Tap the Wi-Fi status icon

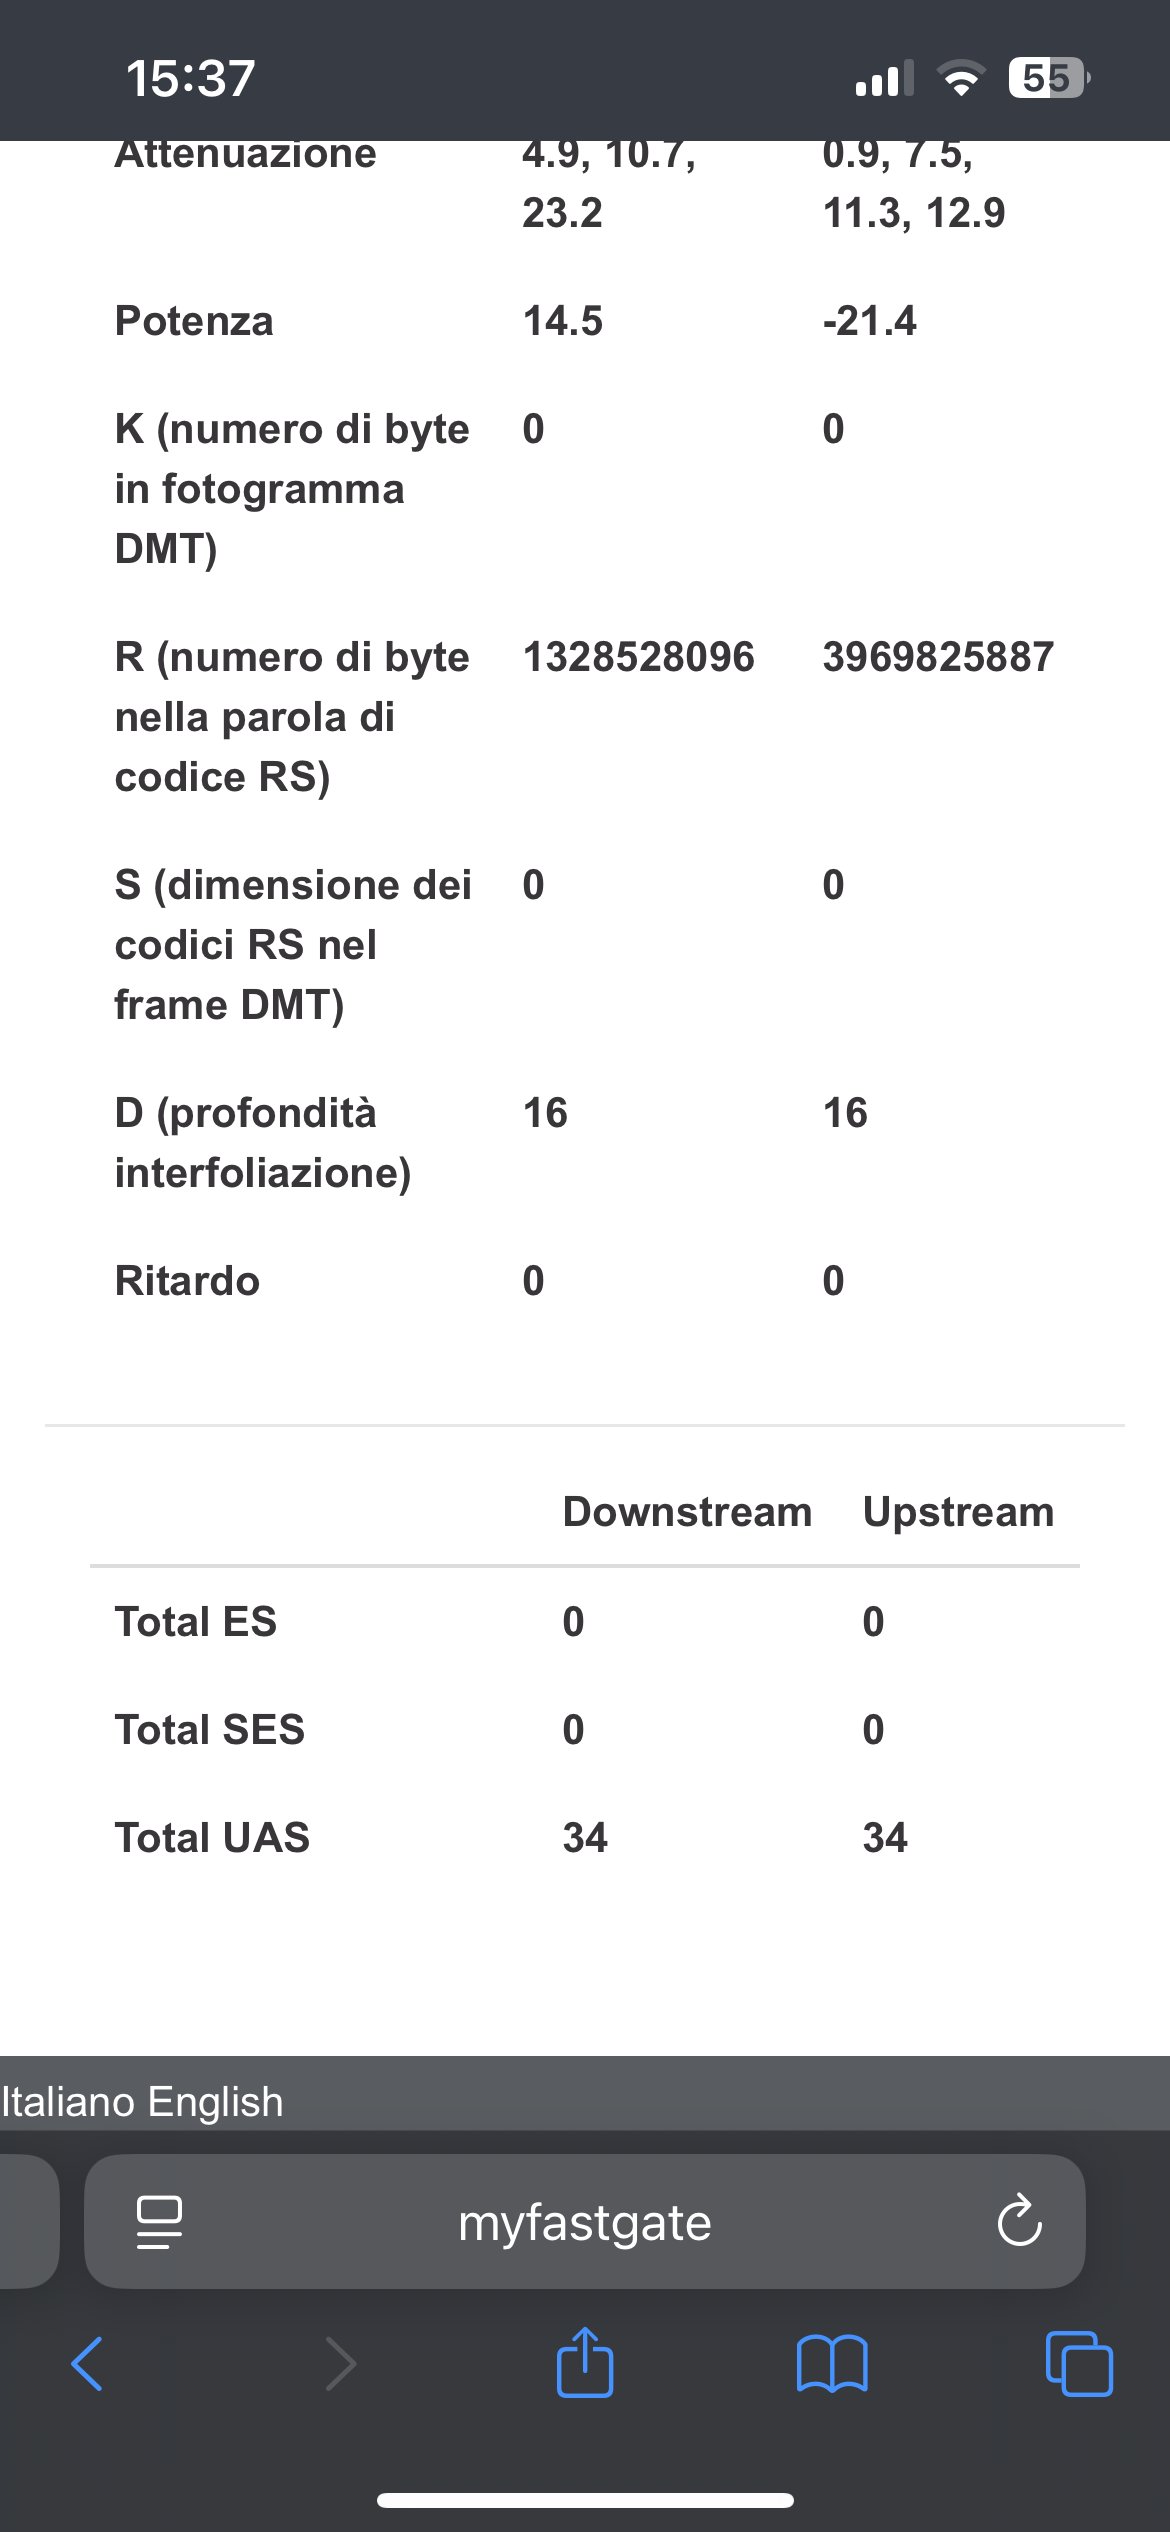961,78
